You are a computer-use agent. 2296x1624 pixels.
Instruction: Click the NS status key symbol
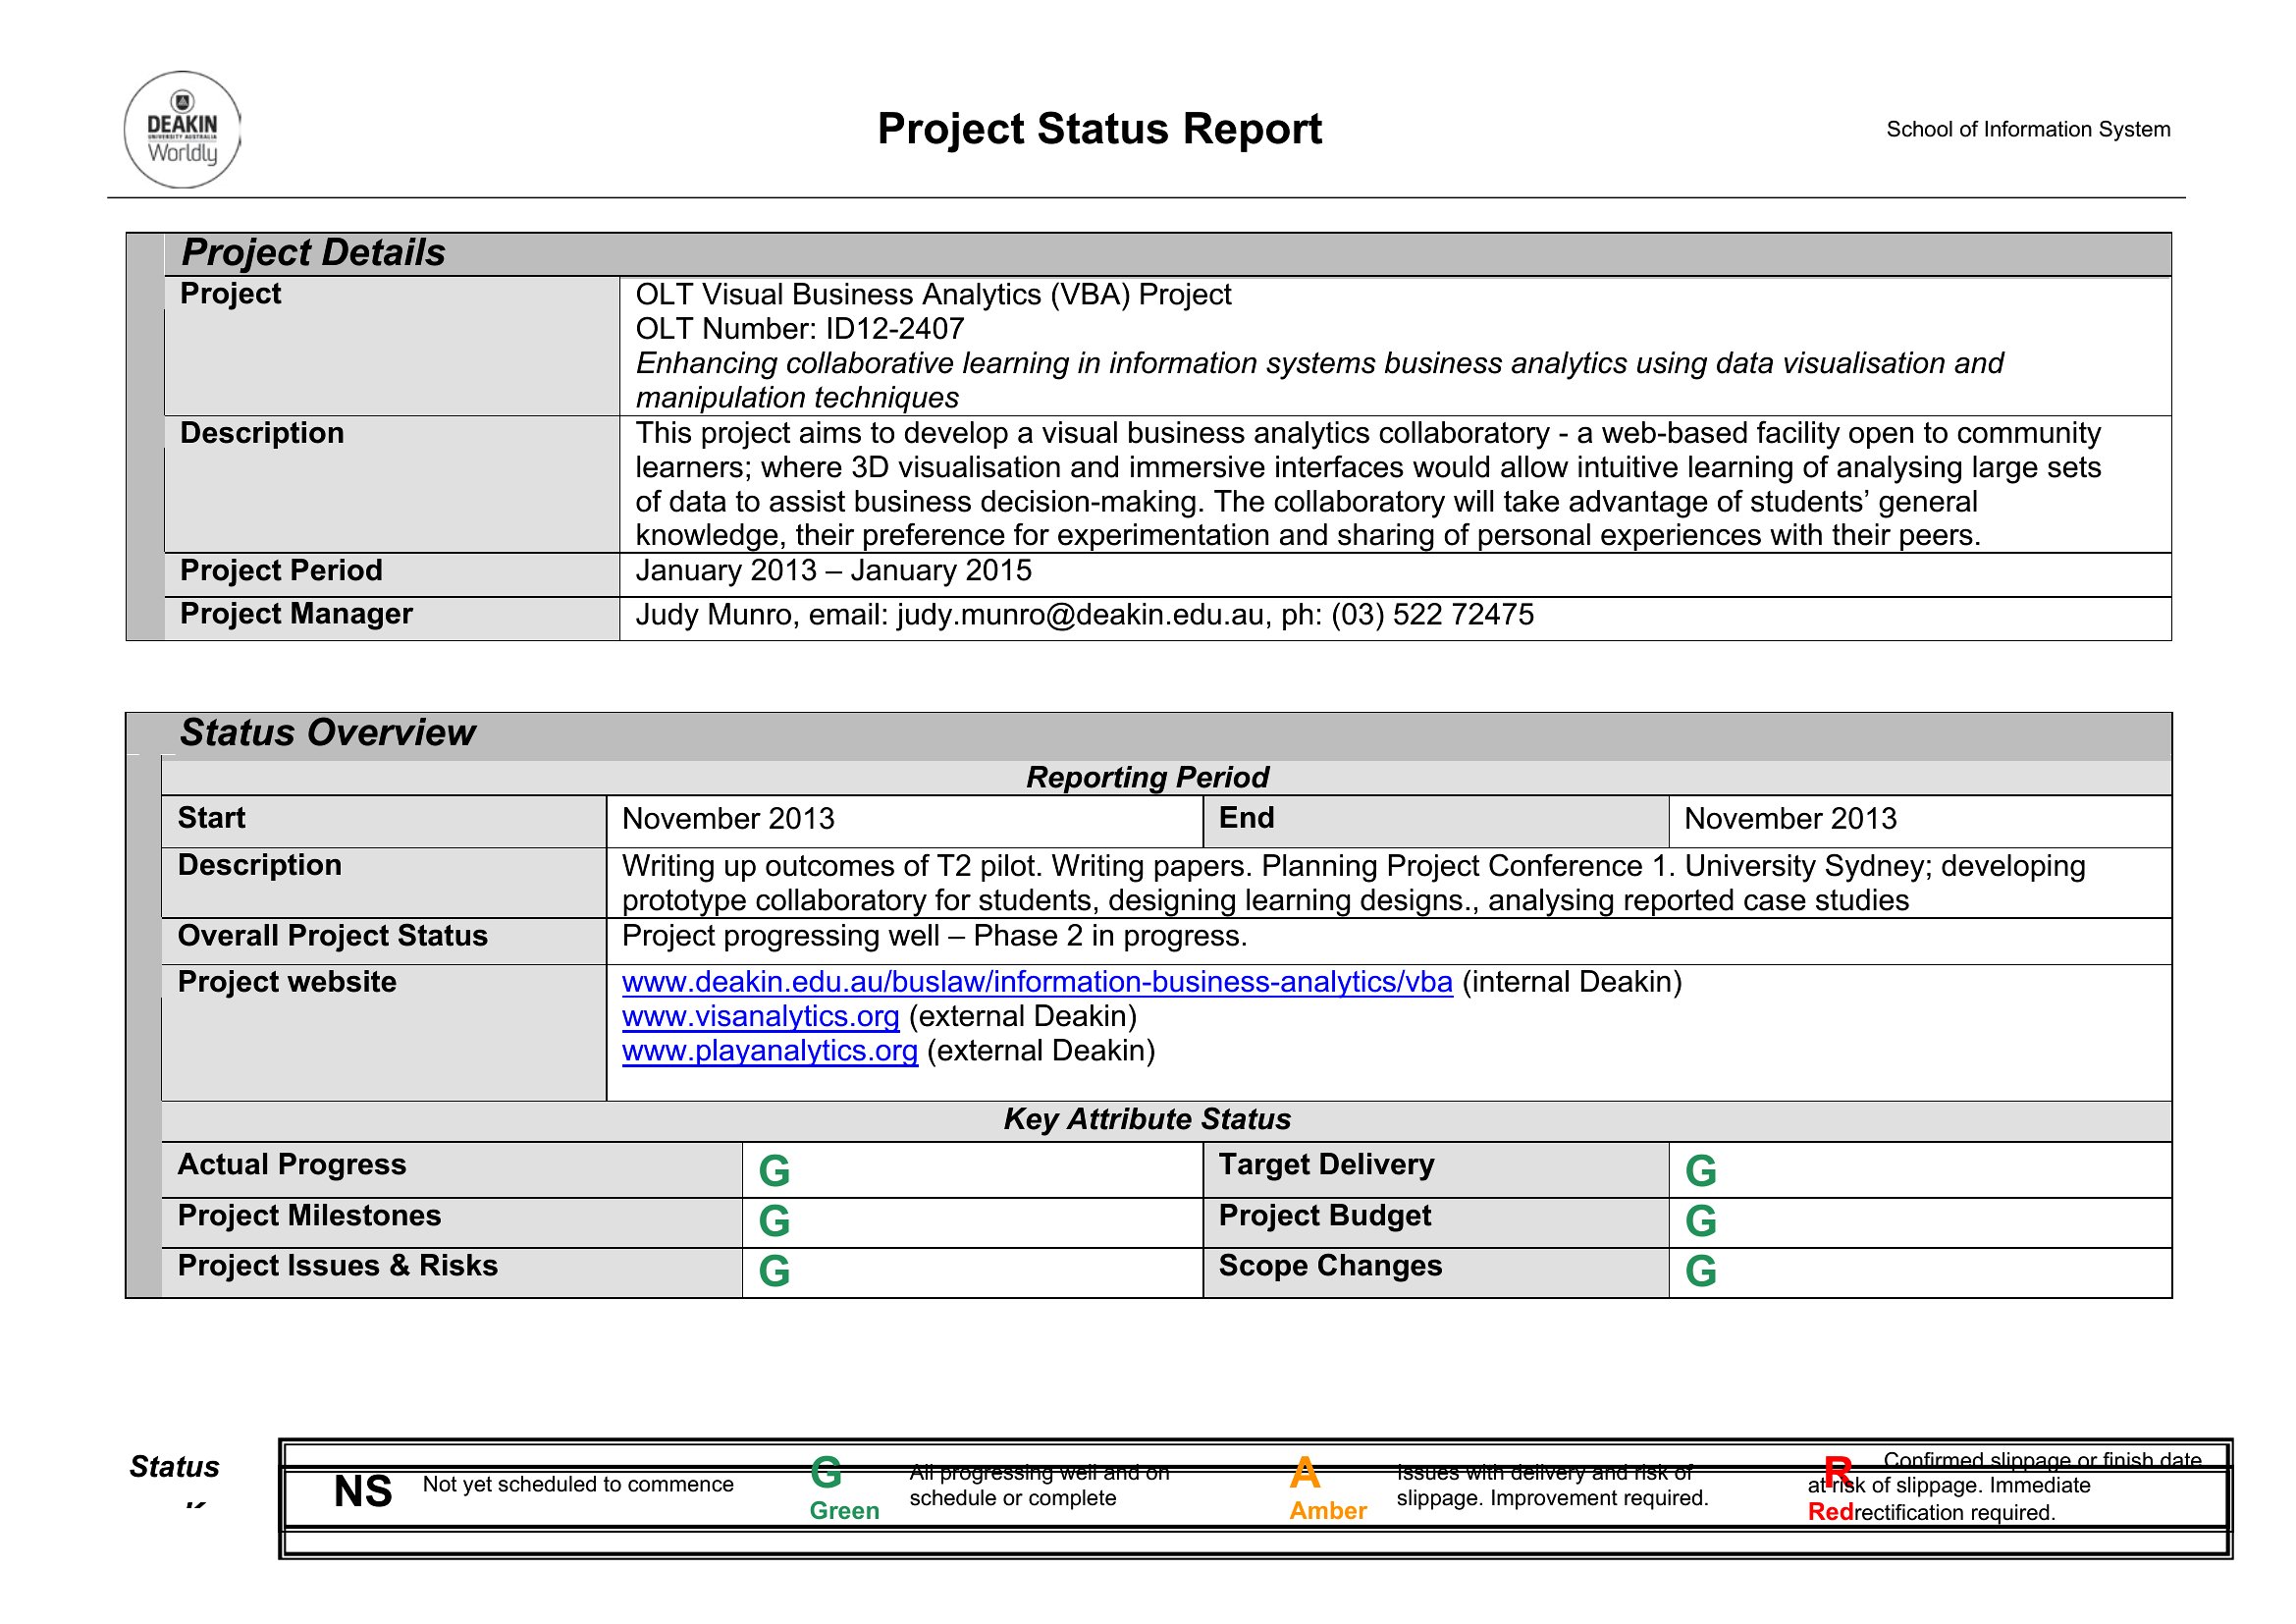(363, 1491)
